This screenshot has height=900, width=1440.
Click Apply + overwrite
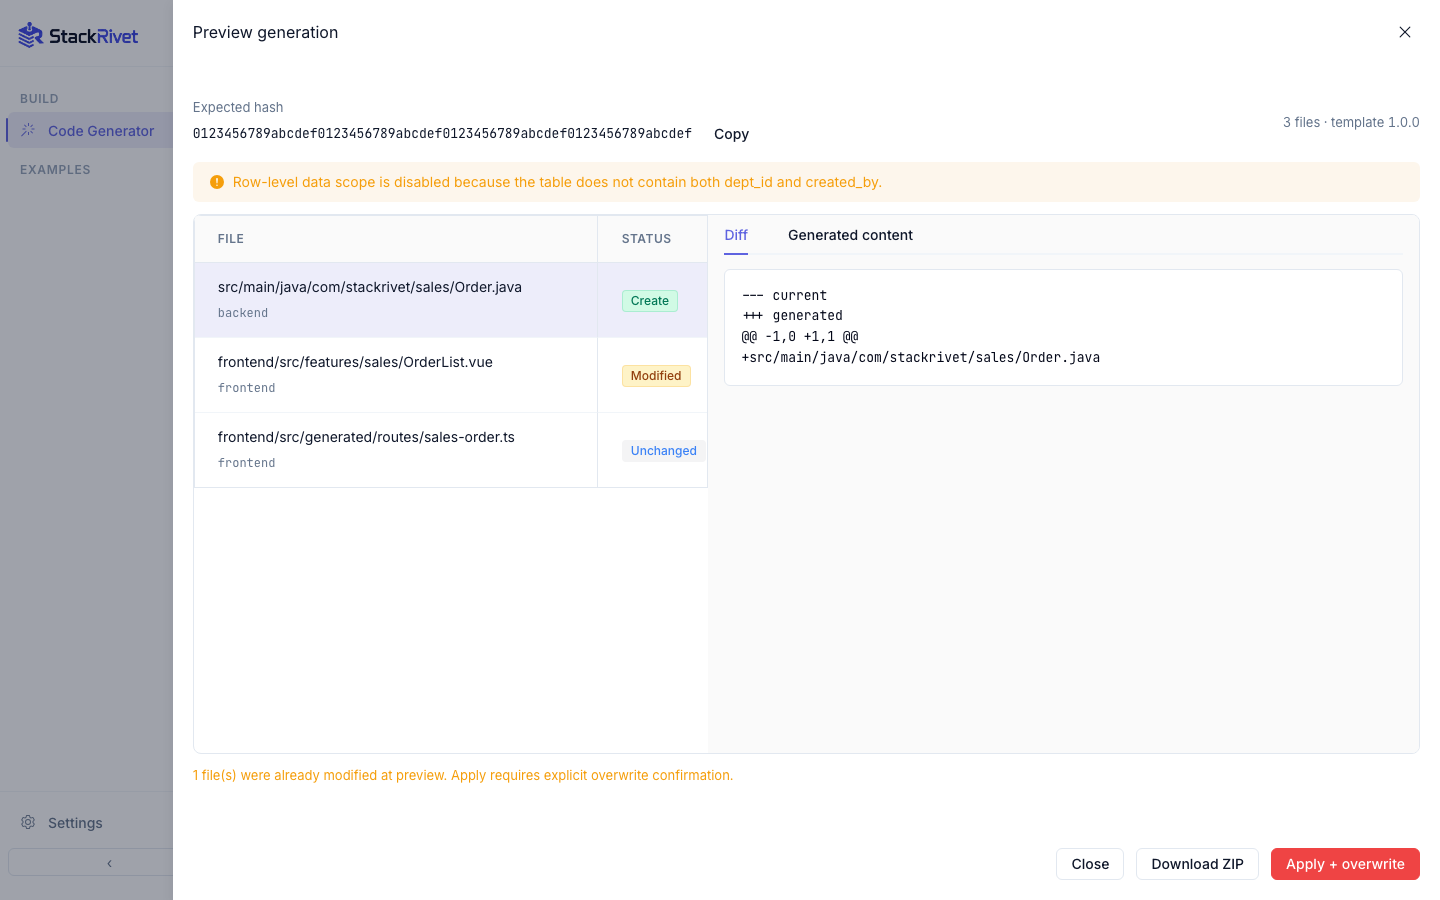(1345, 864)
